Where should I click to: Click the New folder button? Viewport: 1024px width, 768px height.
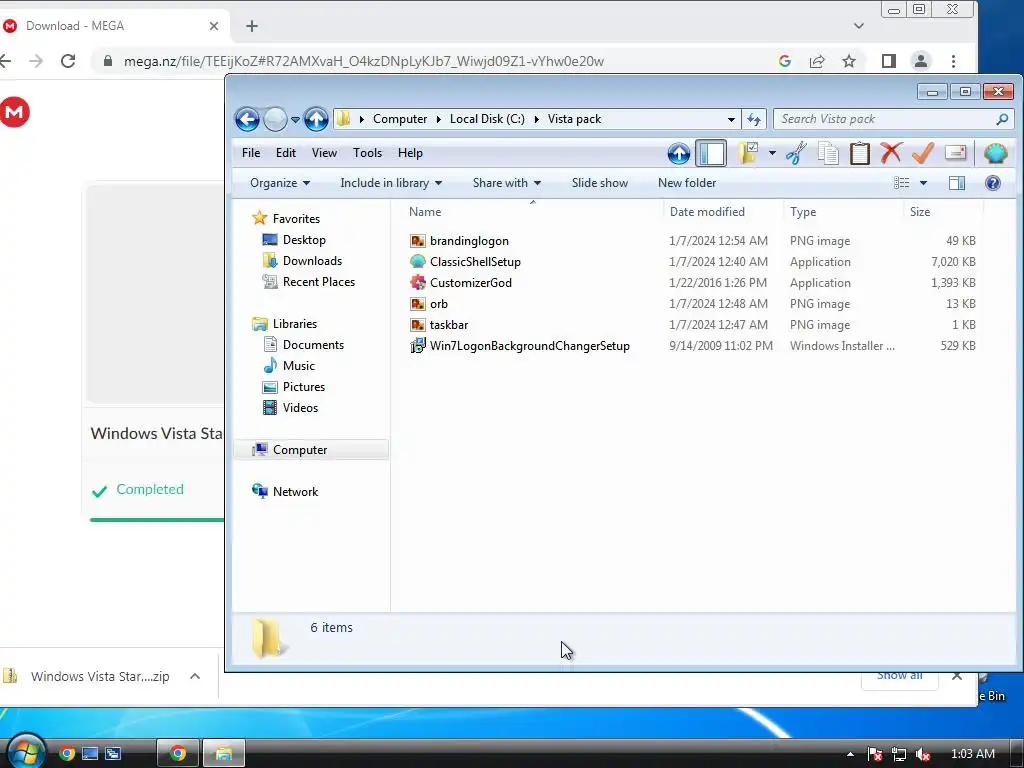(687, 183)
